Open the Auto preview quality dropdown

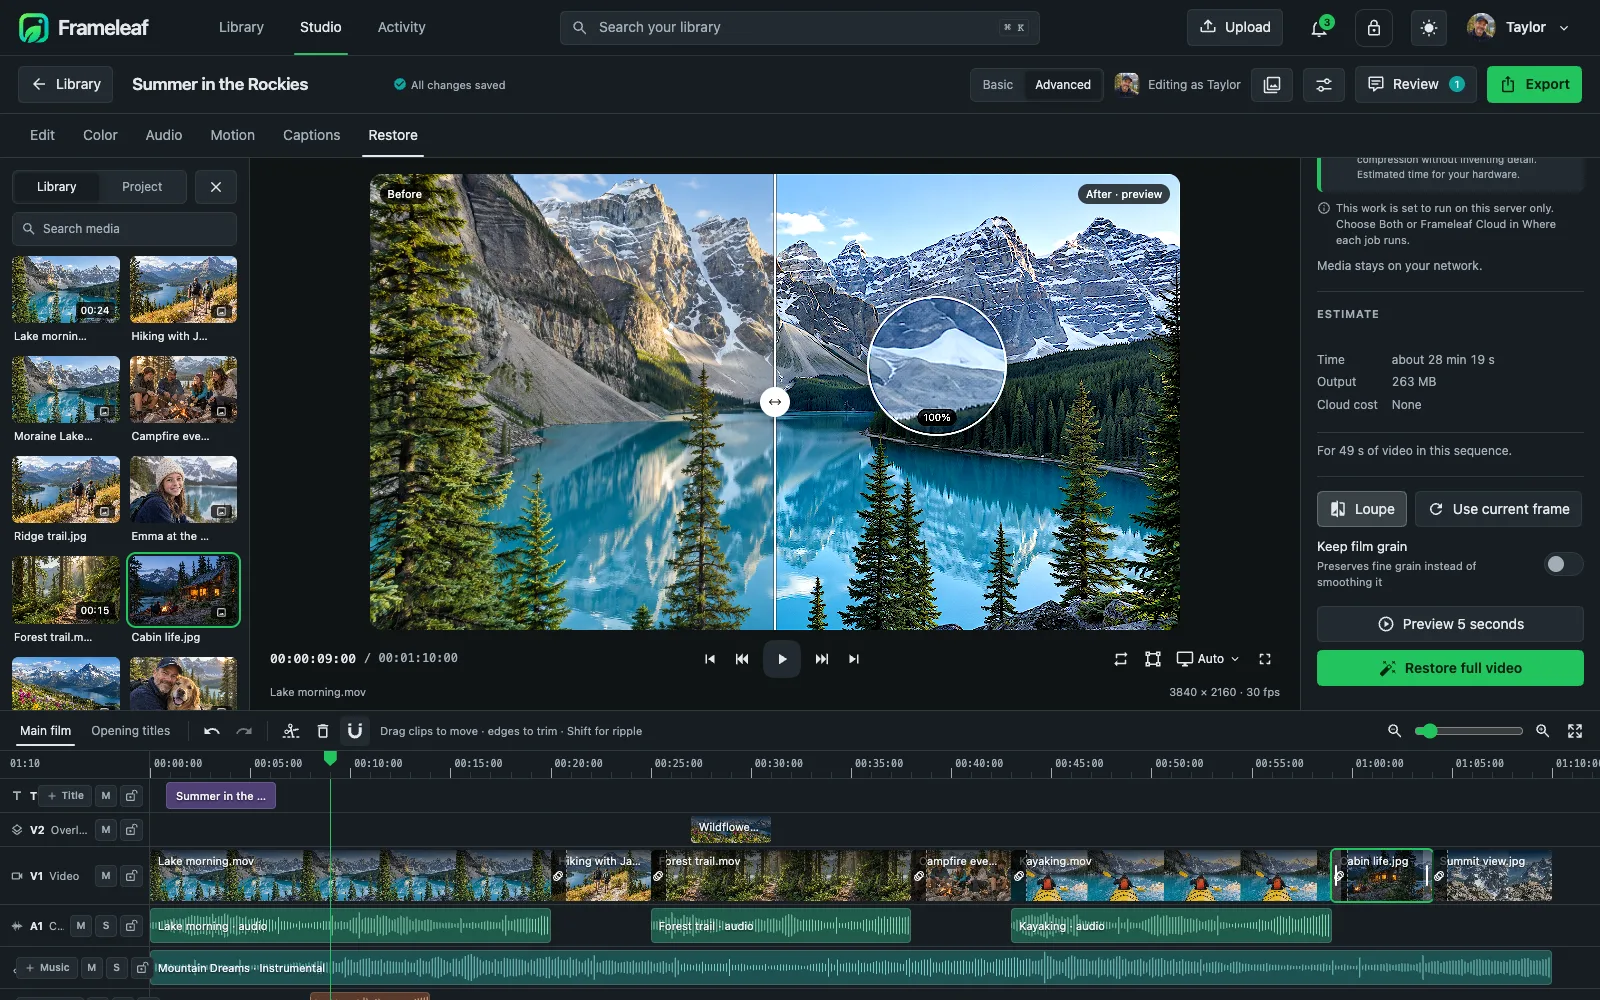[x=1208, y=659]
